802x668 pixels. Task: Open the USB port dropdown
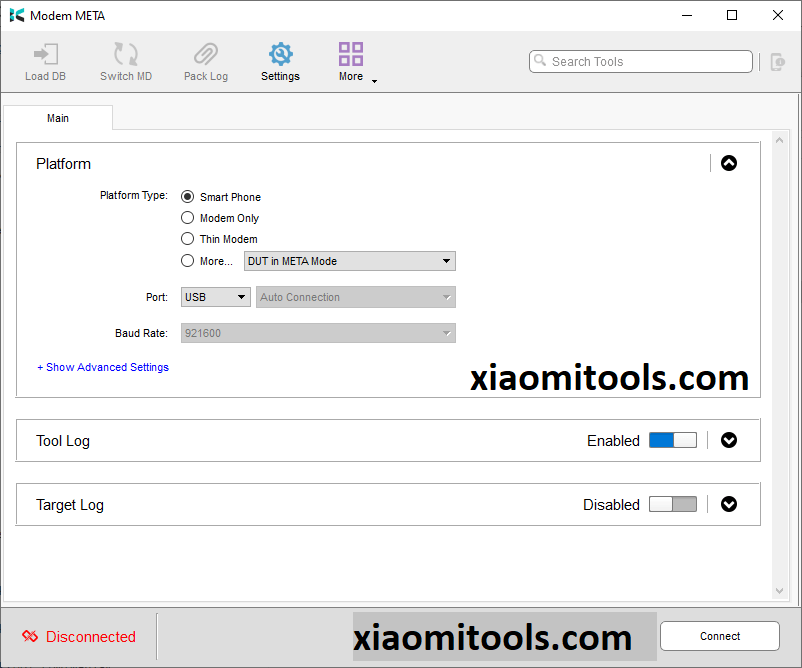[215, 297]
